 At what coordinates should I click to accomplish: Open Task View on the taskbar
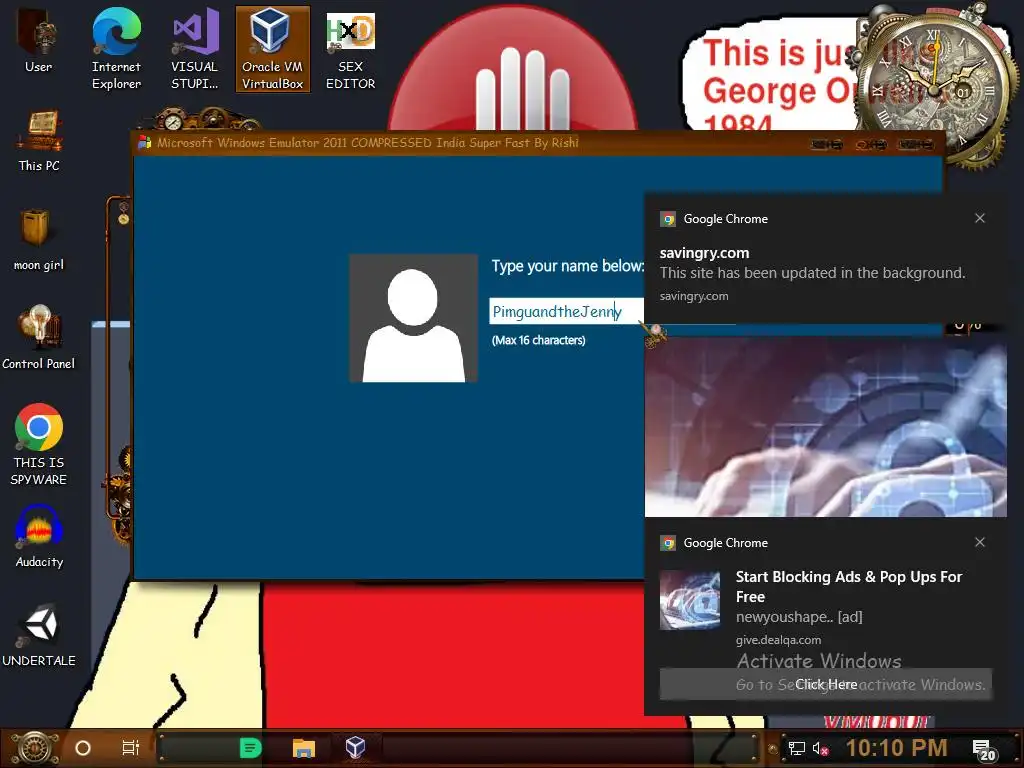pyautogui.click(x=131, y=748)
